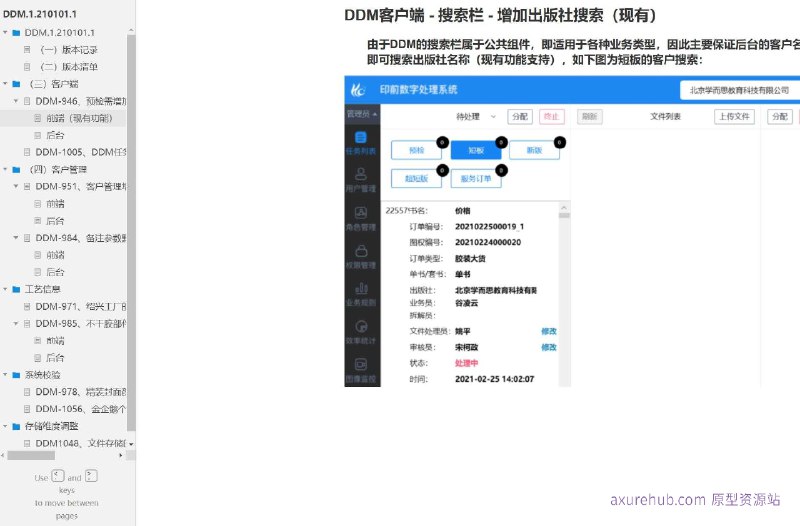Click the sitemap horizontal scrollbar thumb
This screenshot has height=526, width=800.
(x=31, y=456)
